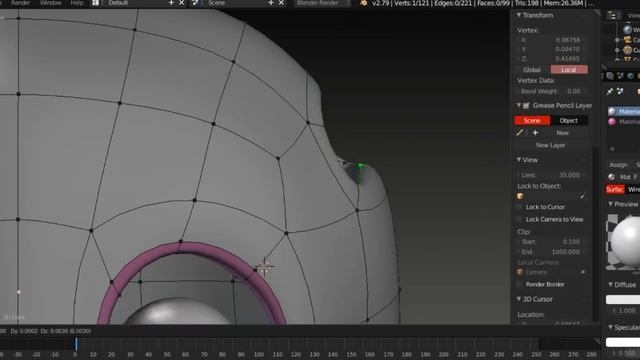Click the Local Camera field
The width and height of the screenshot is (640, 360).
551,272
